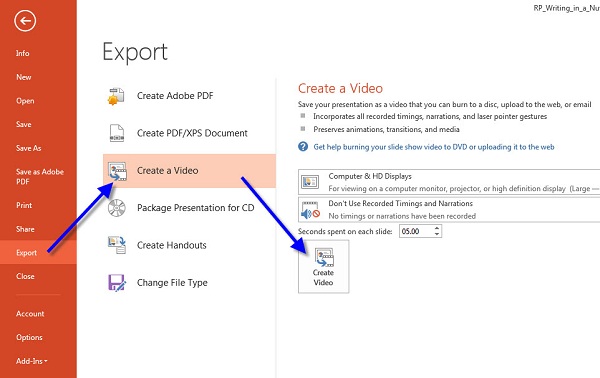The image size is (600, 378).
Task: Select the Change File Type option
Action: coord(189,282)
